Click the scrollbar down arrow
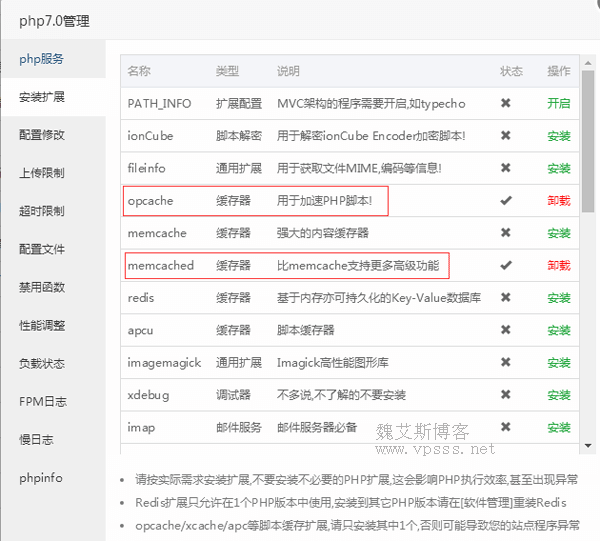Screen dimensions: 600x541 (588, 446)
